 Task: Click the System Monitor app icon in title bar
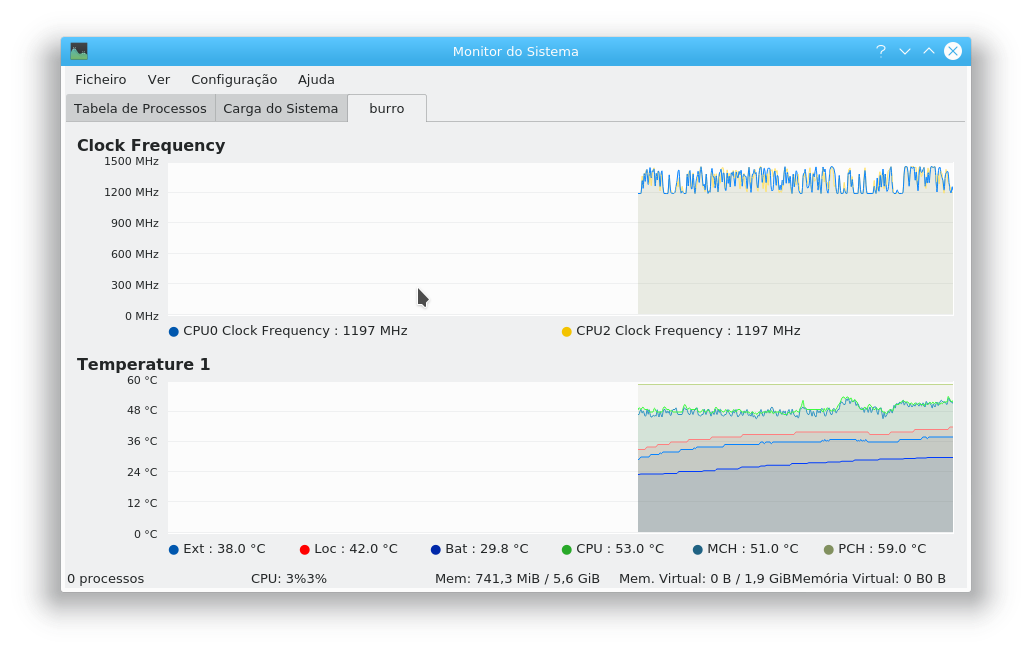pos(79,51)
